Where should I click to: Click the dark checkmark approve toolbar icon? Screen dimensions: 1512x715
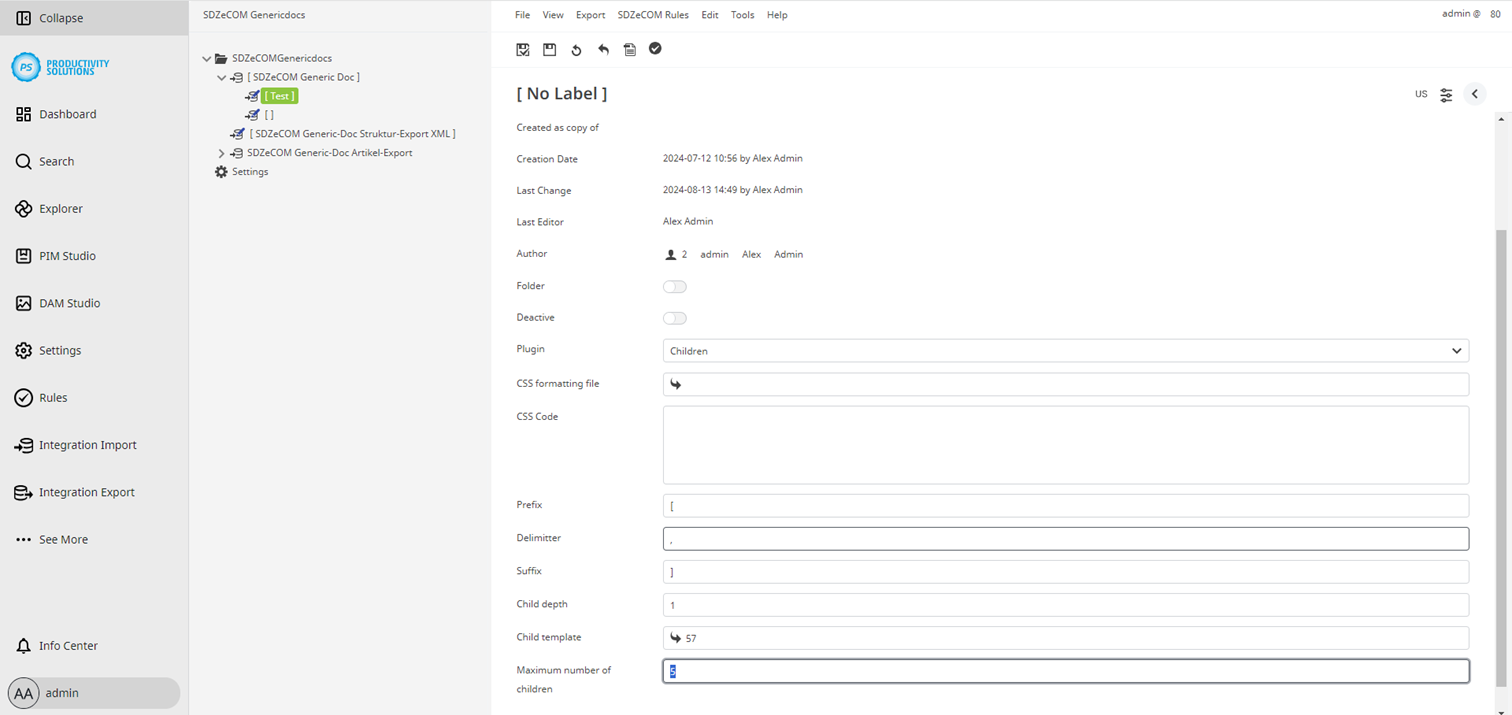click(x=655, y=48)
